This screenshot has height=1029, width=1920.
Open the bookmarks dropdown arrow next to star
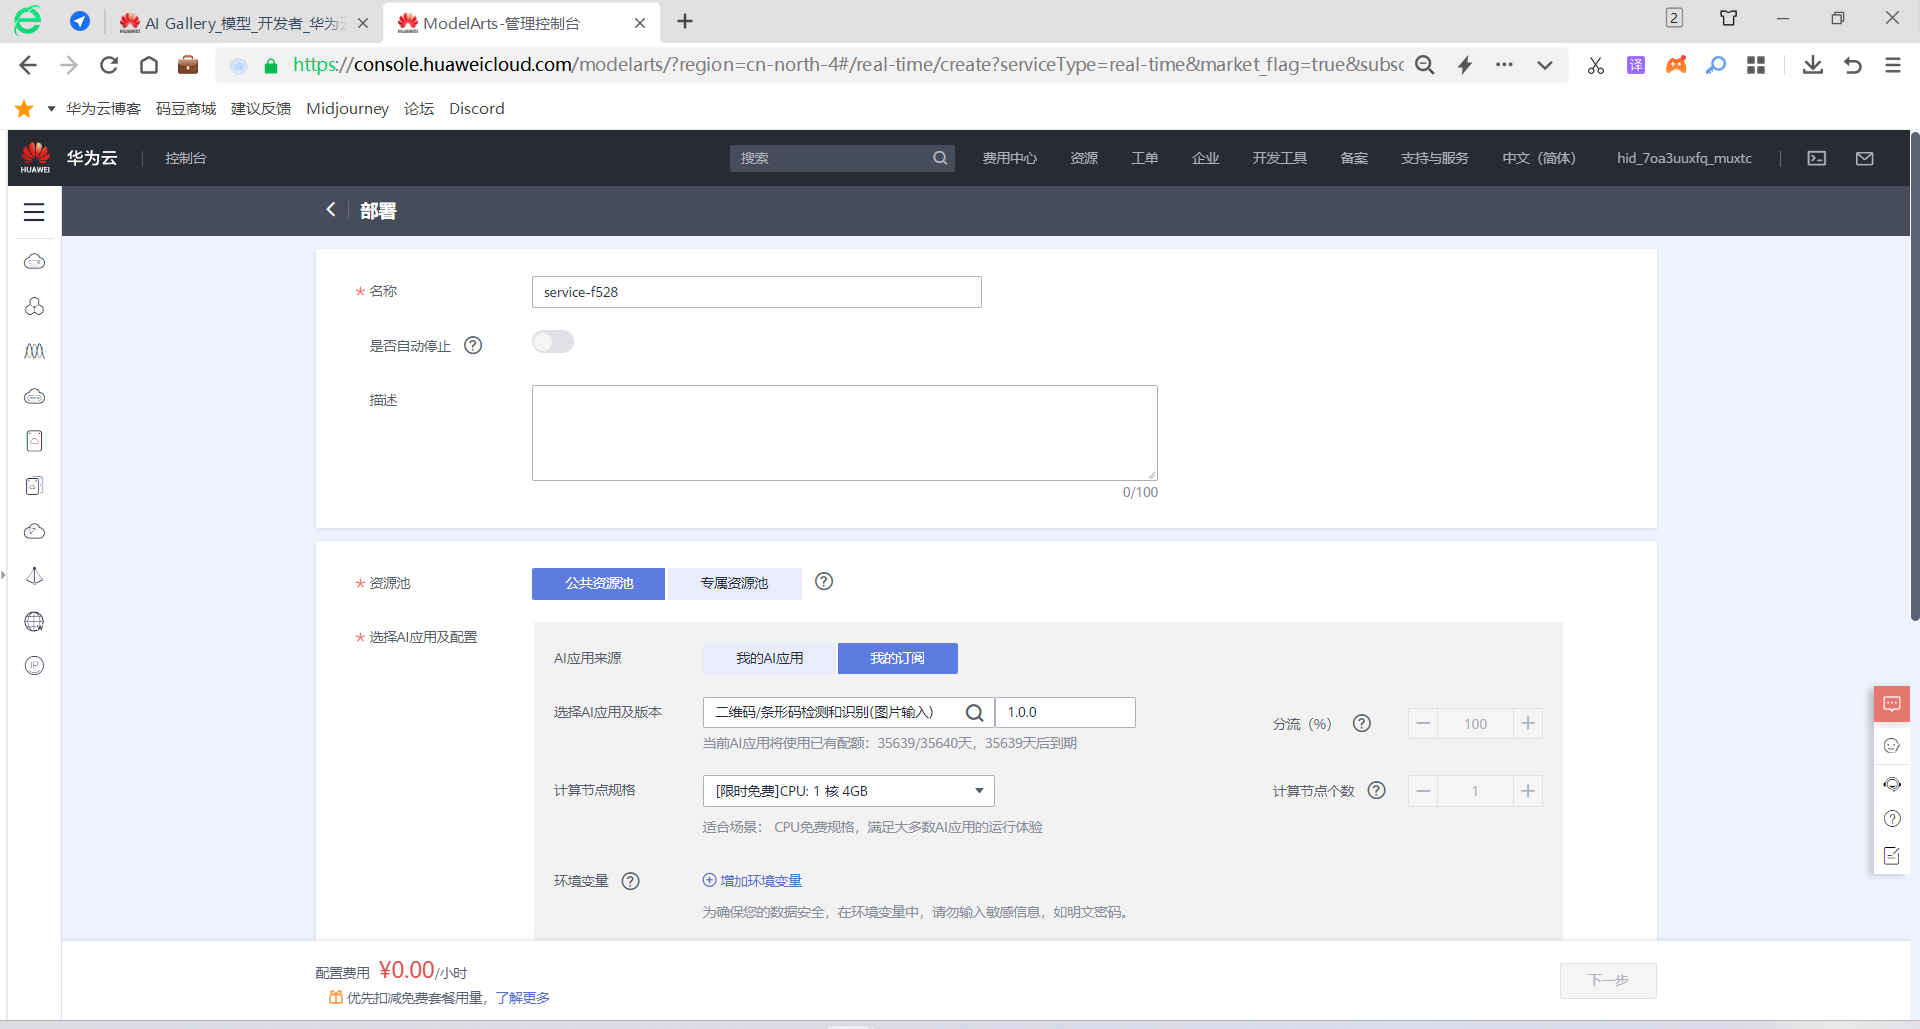pos(51,108)
